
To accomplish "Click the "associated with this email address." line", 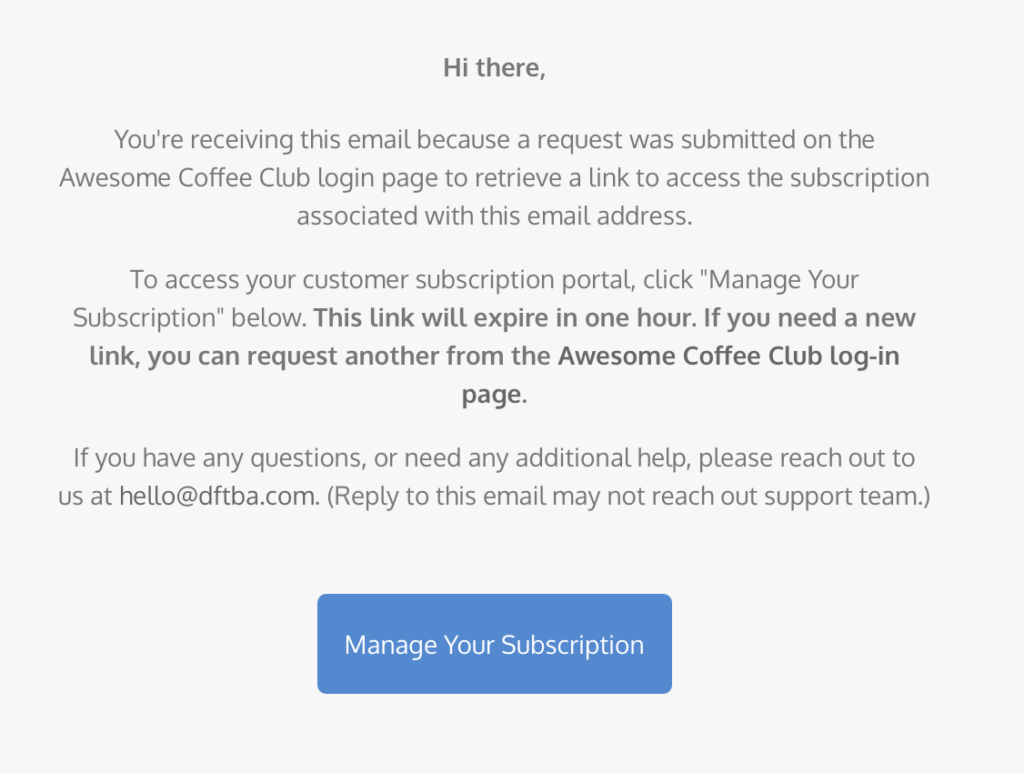I will [494, 215].
